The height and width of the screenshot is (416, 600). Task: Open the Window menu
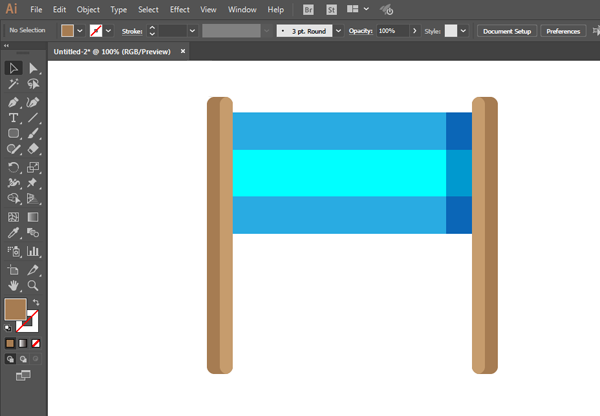pyautogui.click(x=241, y=9)
